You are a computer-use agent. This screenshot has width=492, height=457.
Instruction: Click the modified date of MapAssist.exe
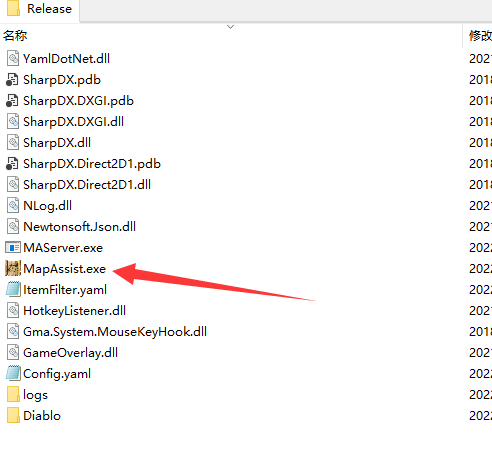coord(480,269)
